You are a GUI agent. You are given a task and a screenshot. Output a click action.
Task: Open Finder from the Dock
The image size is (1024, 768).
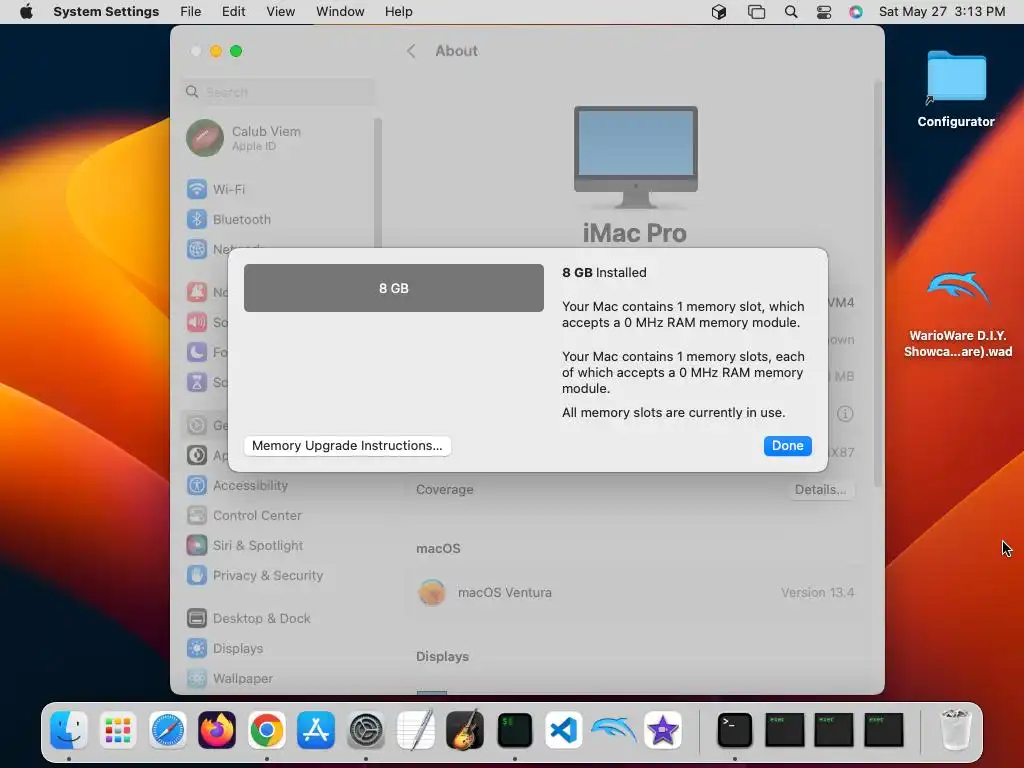point(69,730)
